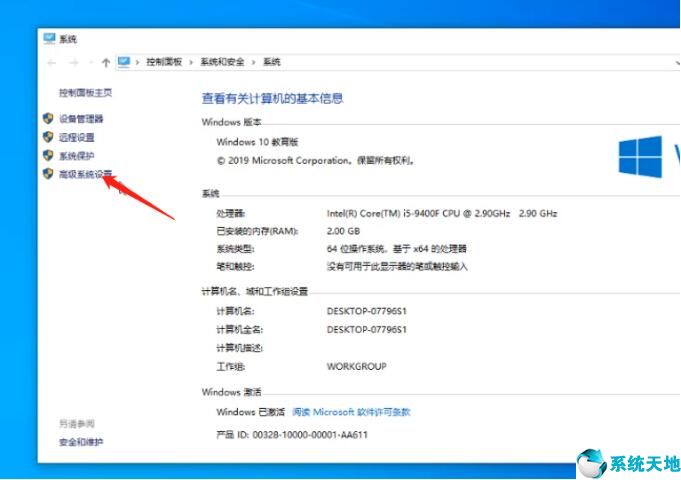Screen dimensions: 681x480
Task: Expand the chevron before 控制面板 breadcrumb
Action: tap(137, 62)
